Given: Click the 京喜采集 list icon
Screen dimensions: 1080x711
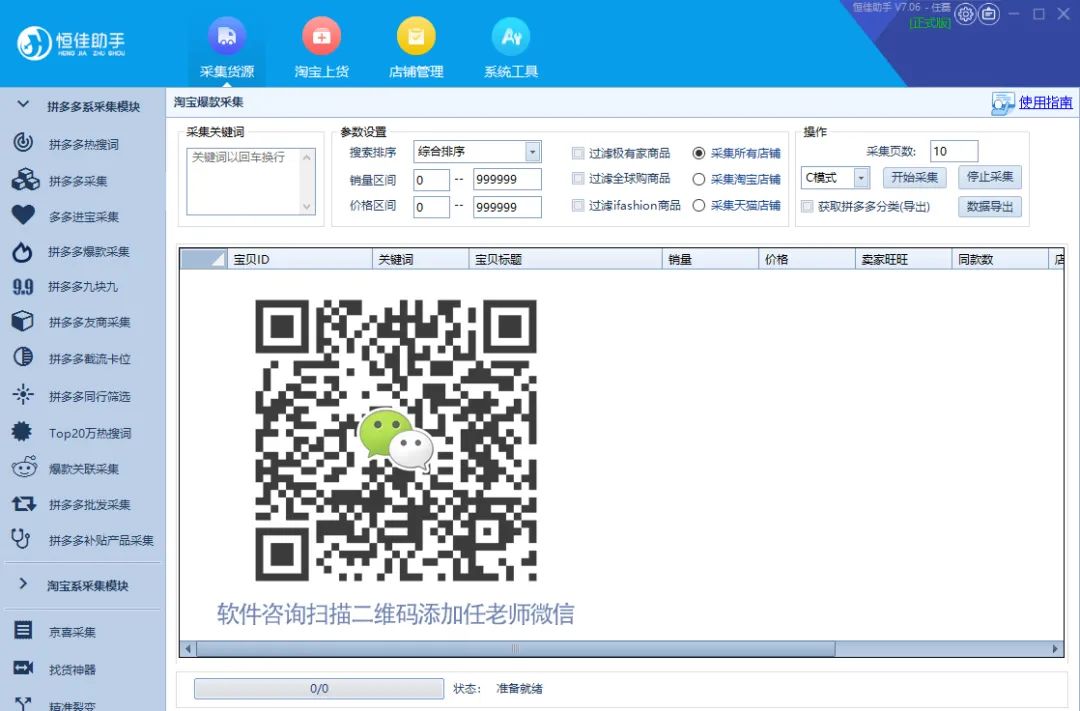Looking at the screenshot, I should pos(23,630).
